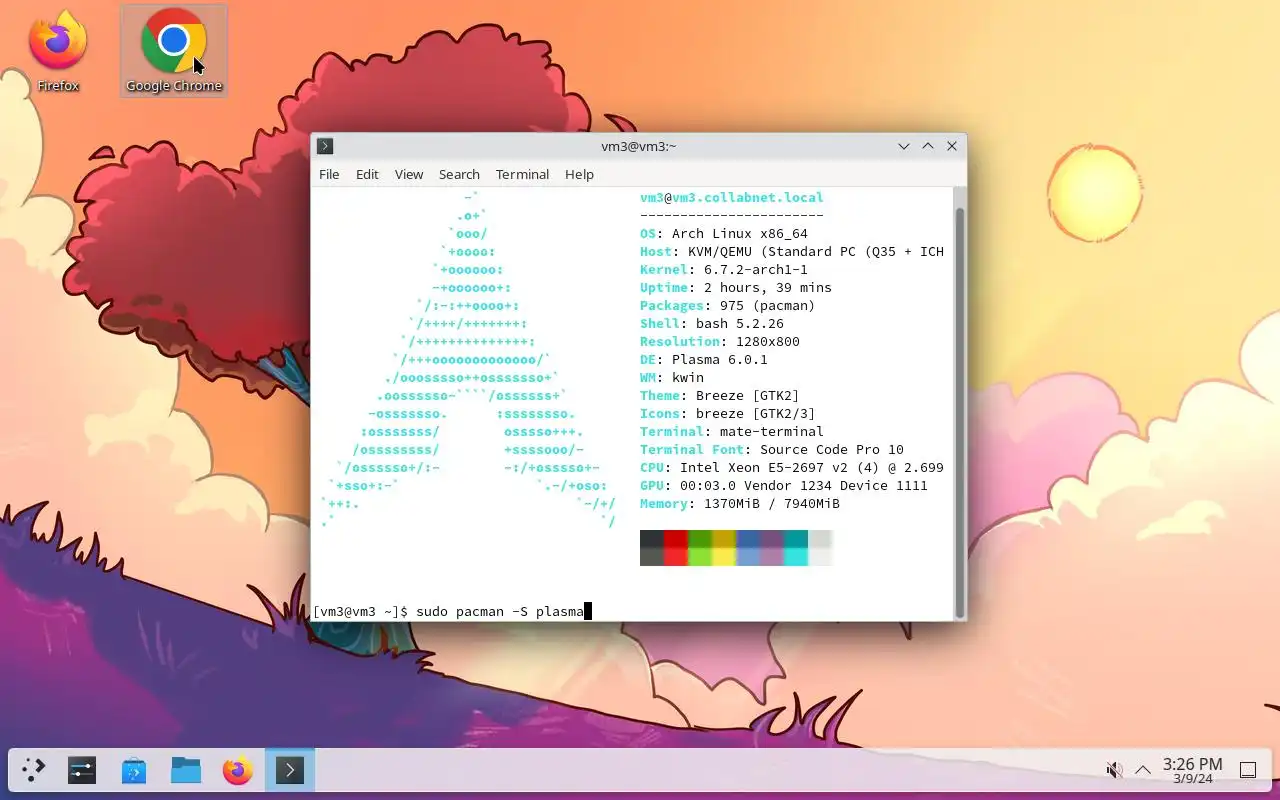
Task: Click the 'Uptime: 2 hours, 39 mins' line
Action: click(x=736, y=288)
